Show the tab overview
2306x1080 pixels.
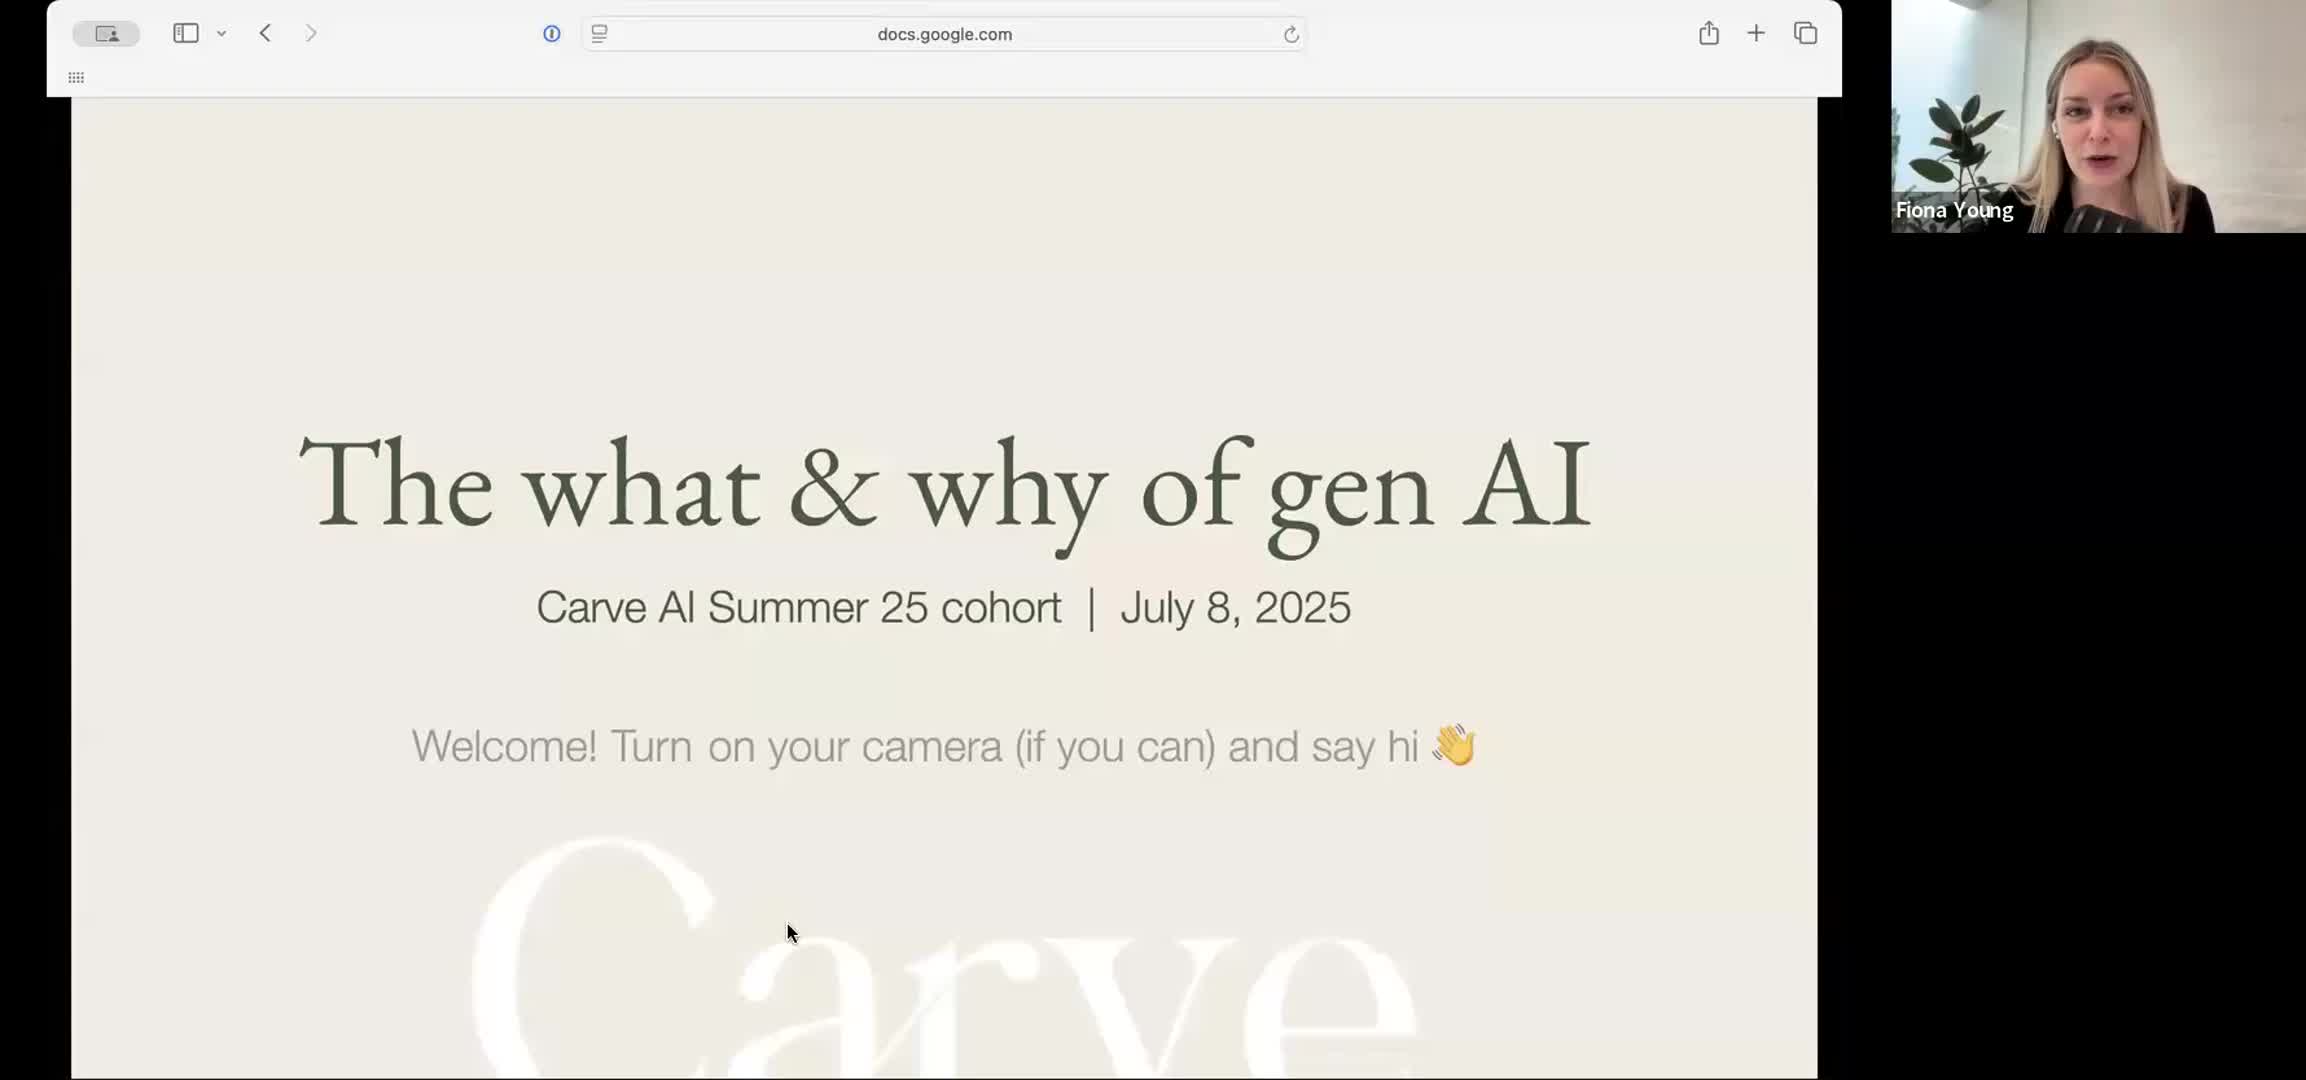click(x=1805, y=33)
